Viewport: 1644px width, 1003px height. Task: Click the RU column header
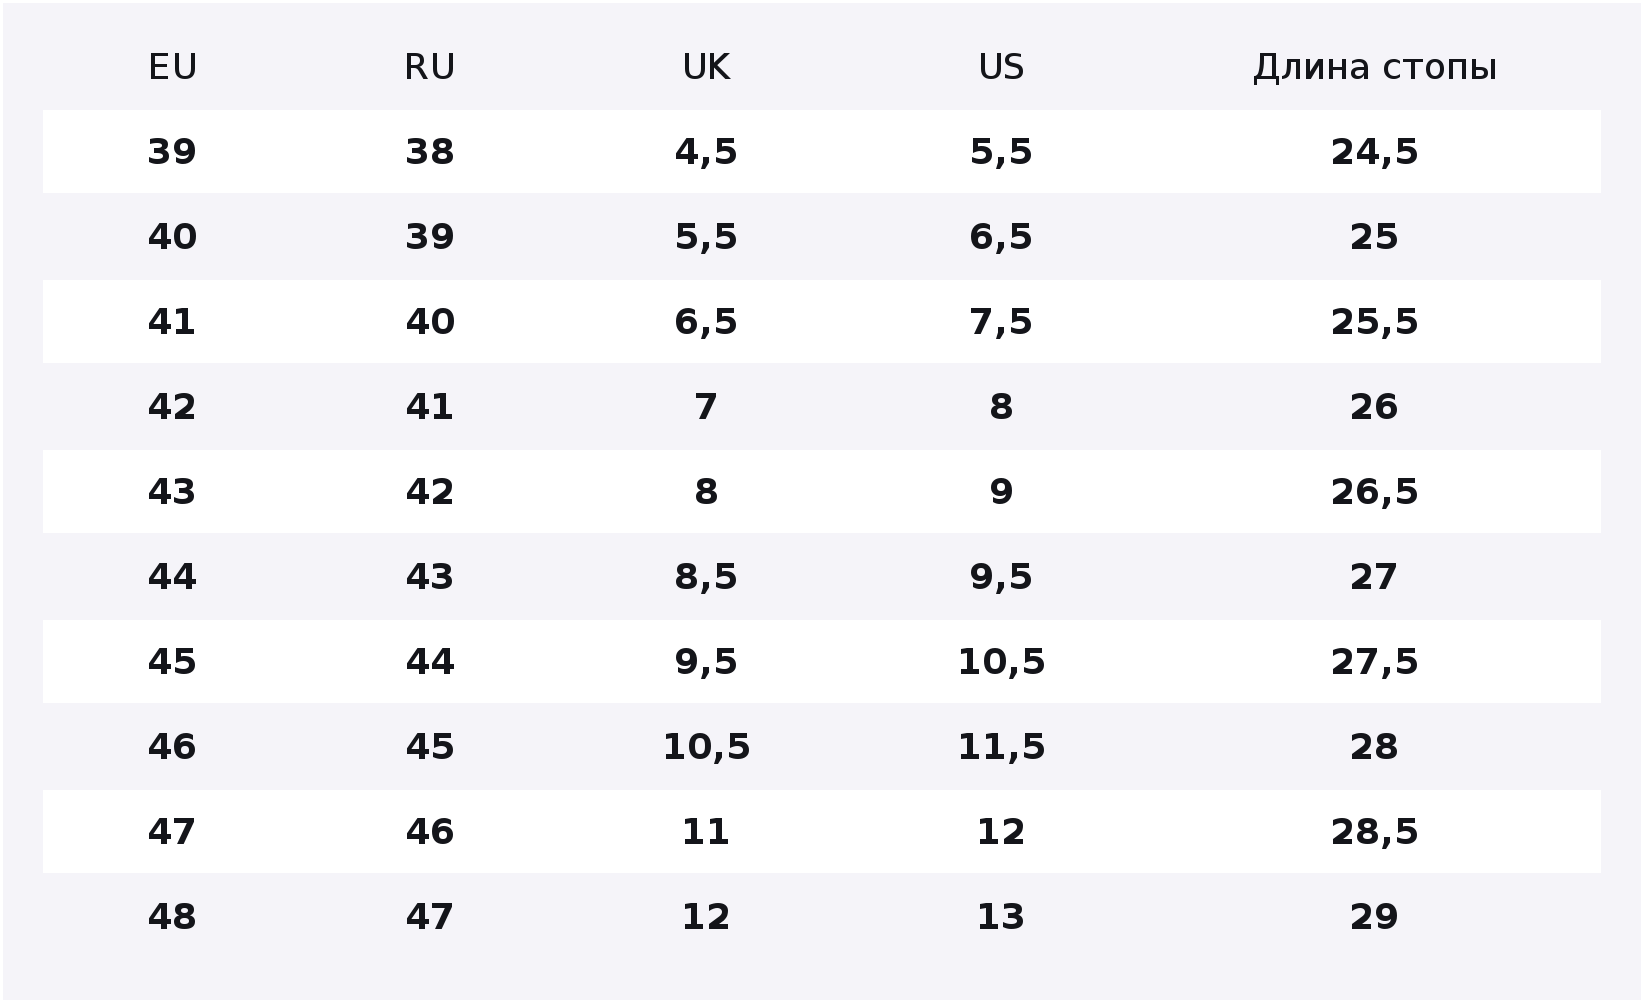[x=430, y=67]
